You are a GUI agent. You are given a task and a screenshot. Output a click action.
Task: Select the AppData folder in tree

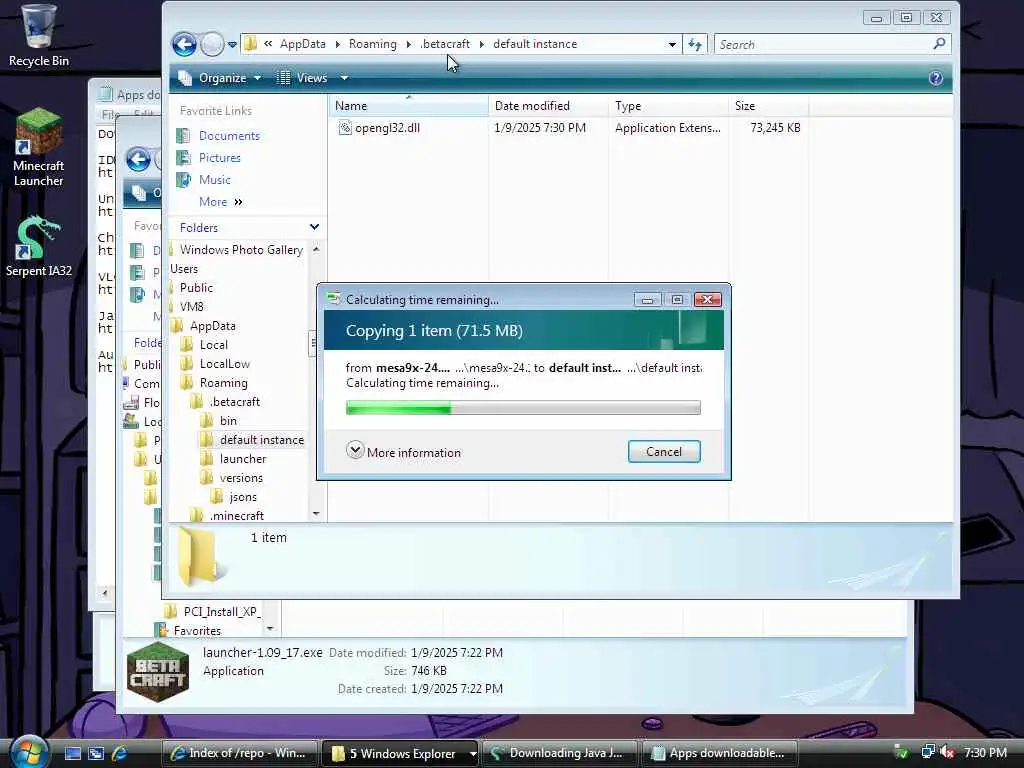coord(212,326)
